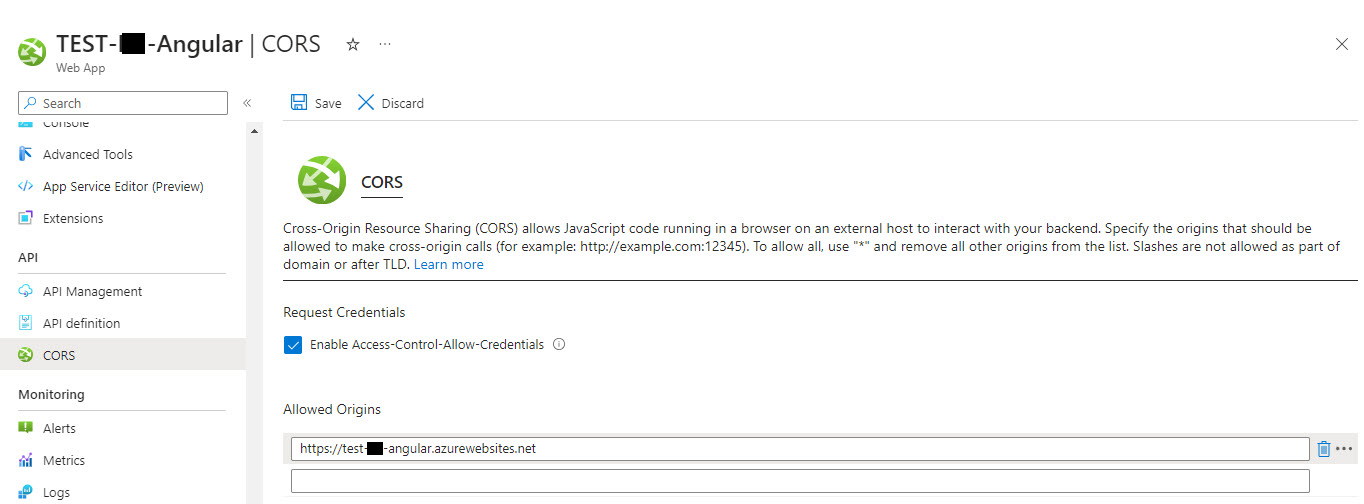Click the empty Allowed Origins input field
The height and width of the screenshot is (504, 1364).
click(800, 481)
